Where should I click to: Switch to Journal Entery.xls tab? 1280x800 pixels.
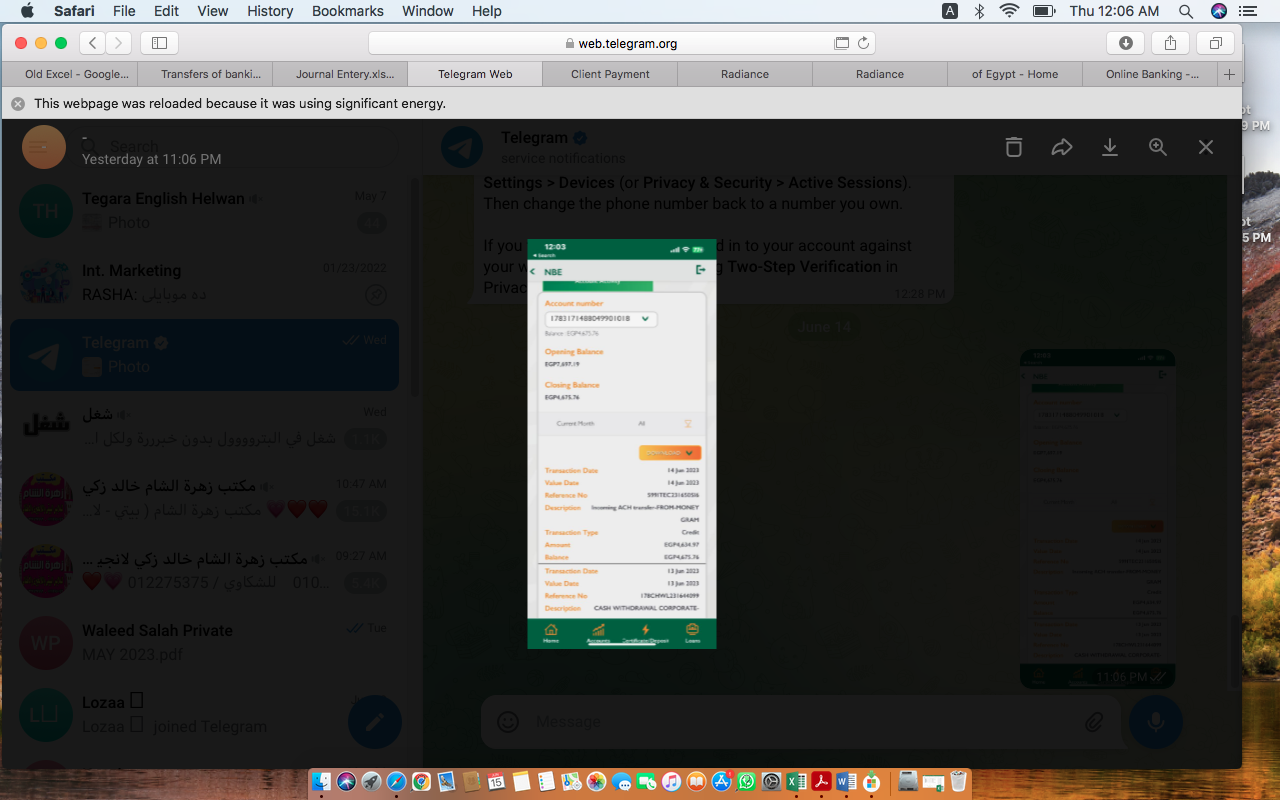[x=340, y=74]
